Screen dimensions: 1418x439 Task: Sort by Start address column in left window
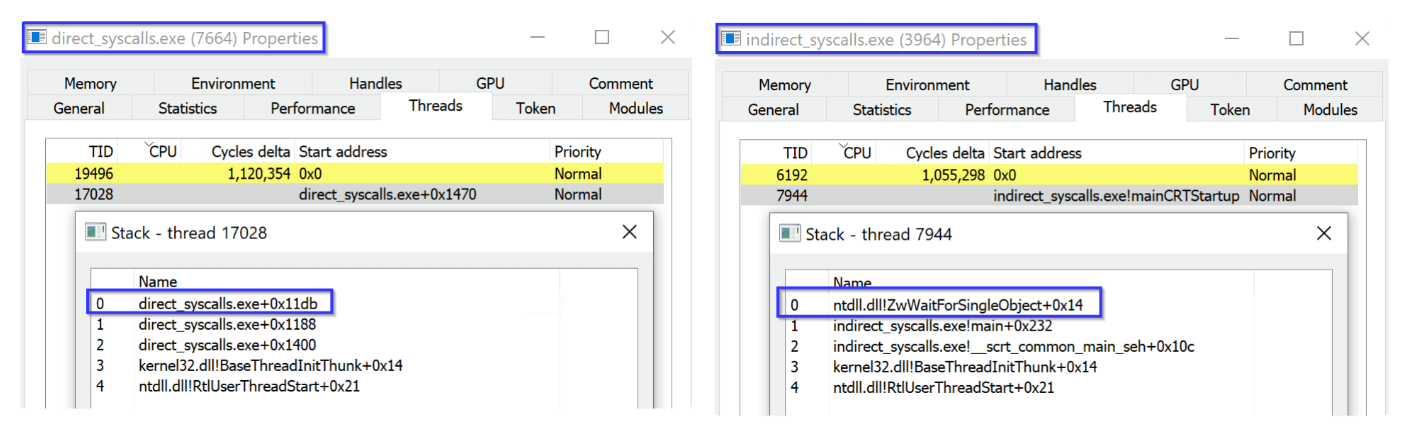pyautogui.click(x=342, y=152)
